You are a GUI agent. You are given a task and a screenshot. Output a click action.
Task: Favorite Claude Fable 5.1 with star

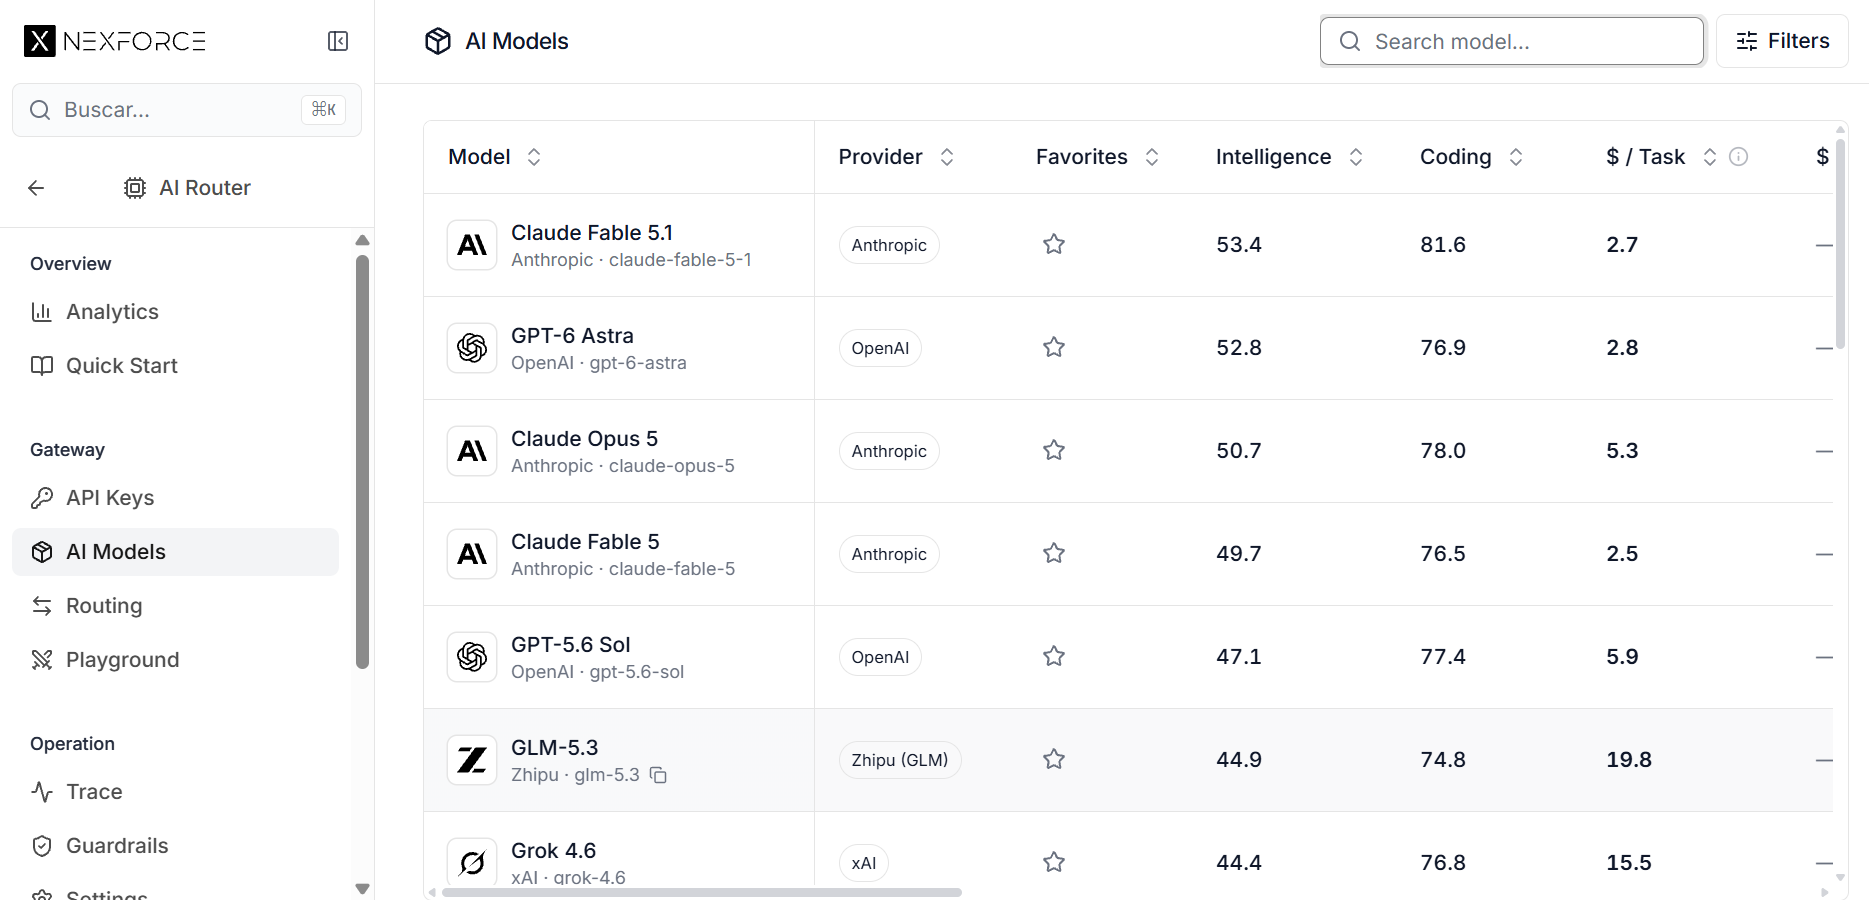point(1054,244)
